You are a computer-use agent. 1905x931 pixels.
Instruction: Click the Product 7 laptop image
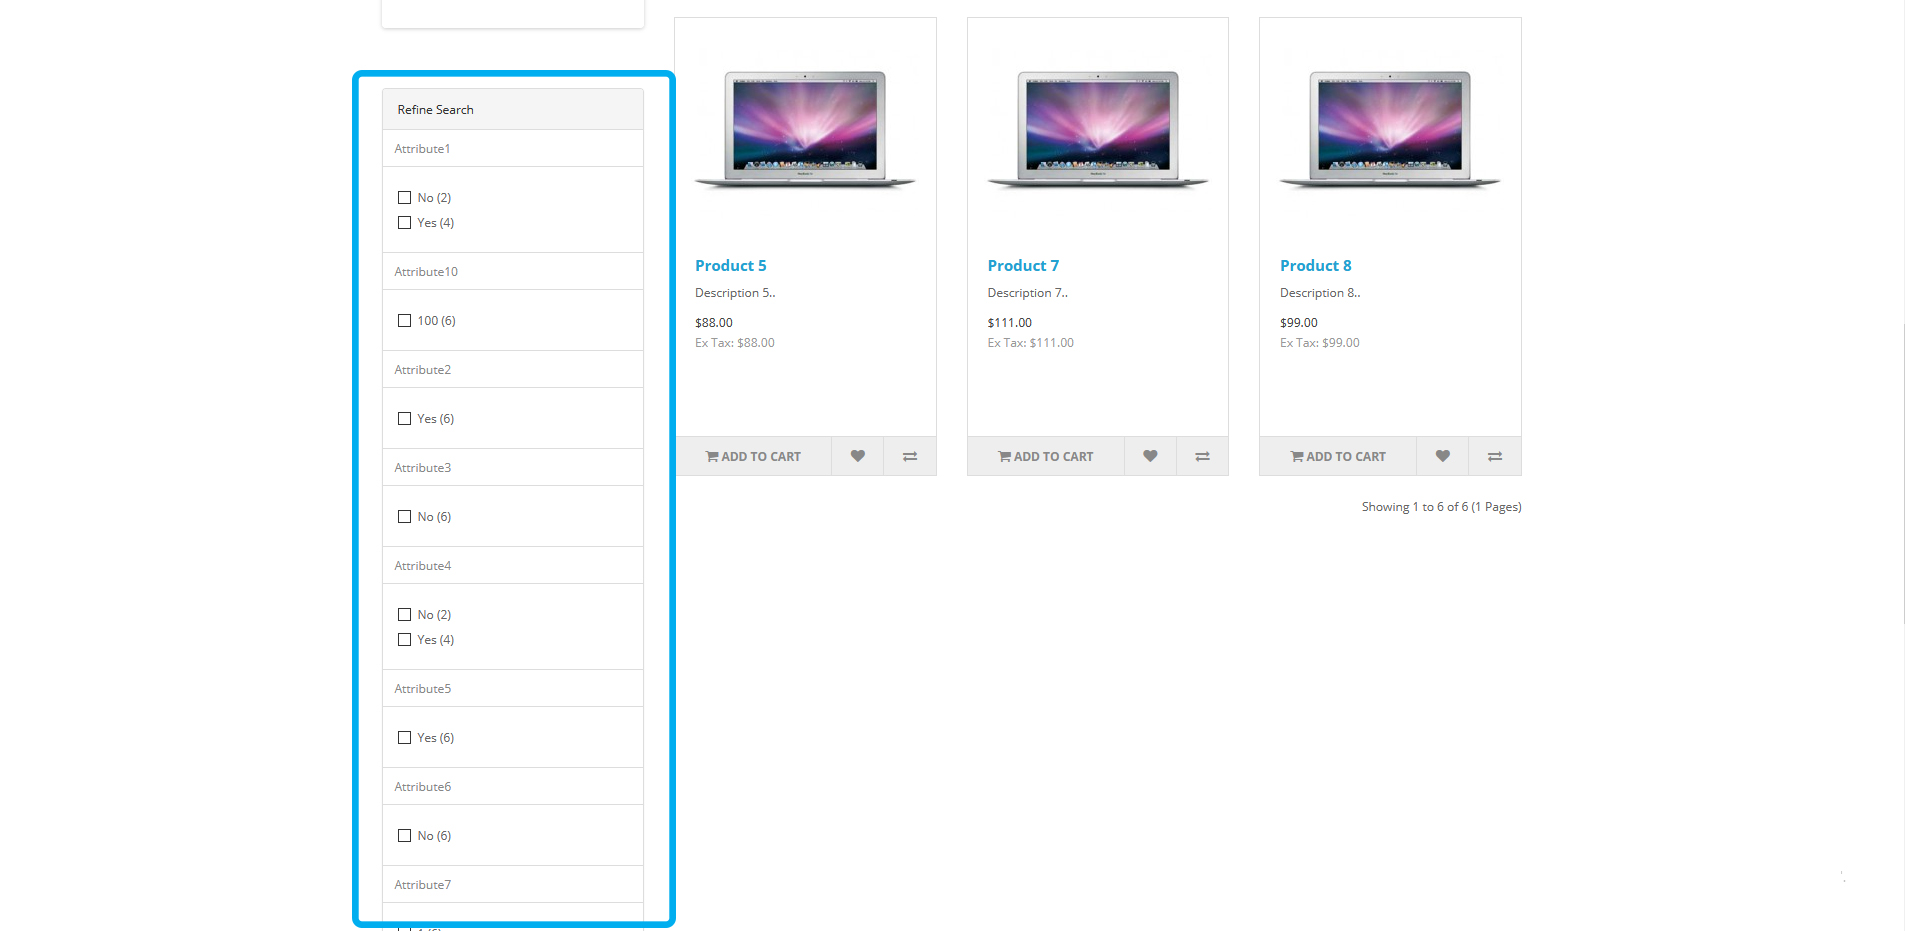(x=1098, y=130)
